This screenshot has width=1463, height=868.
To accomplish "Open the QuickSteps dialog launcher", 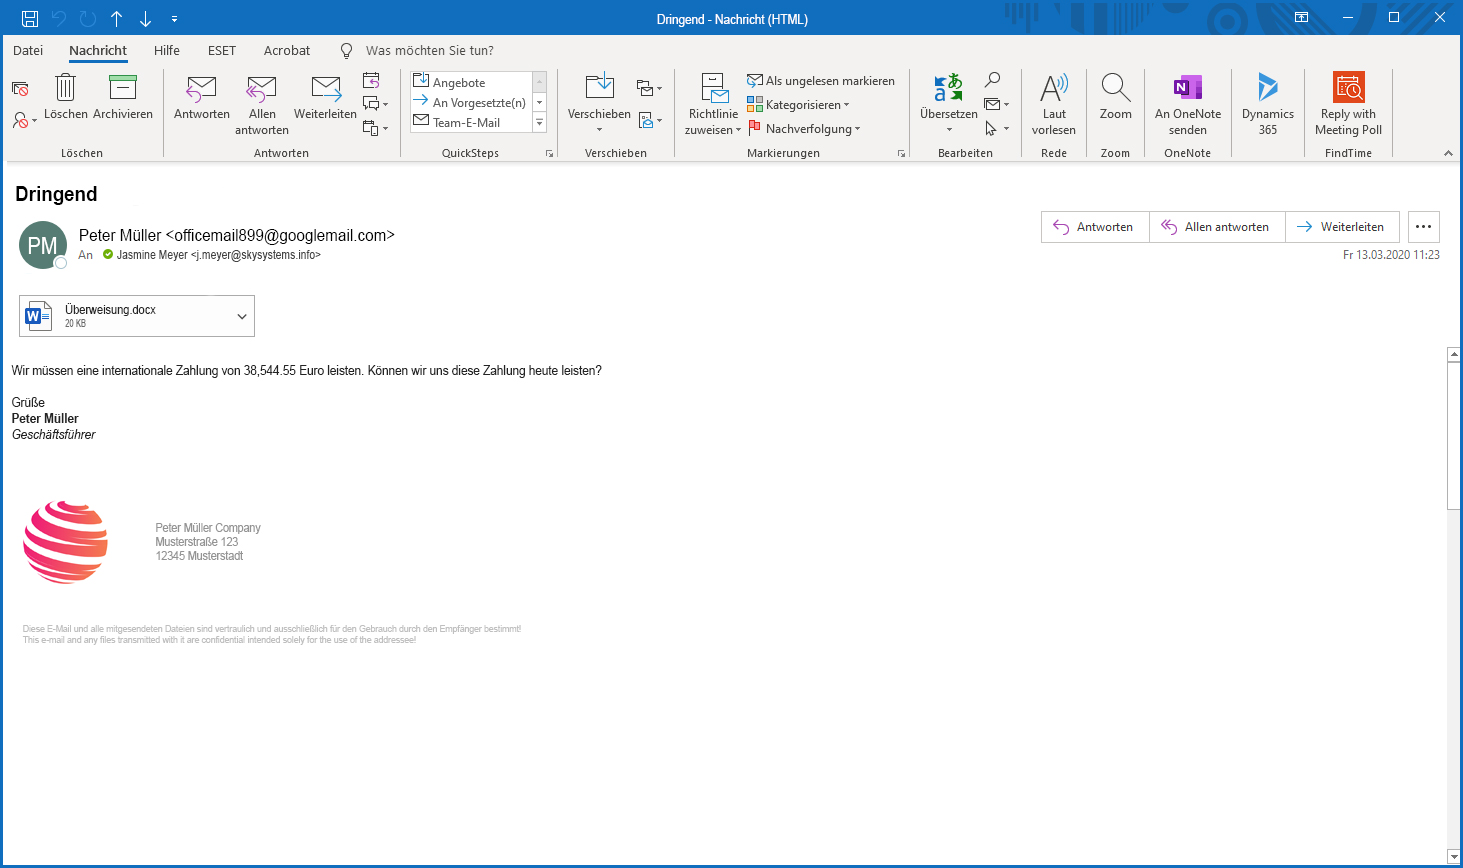I will 549,153.
